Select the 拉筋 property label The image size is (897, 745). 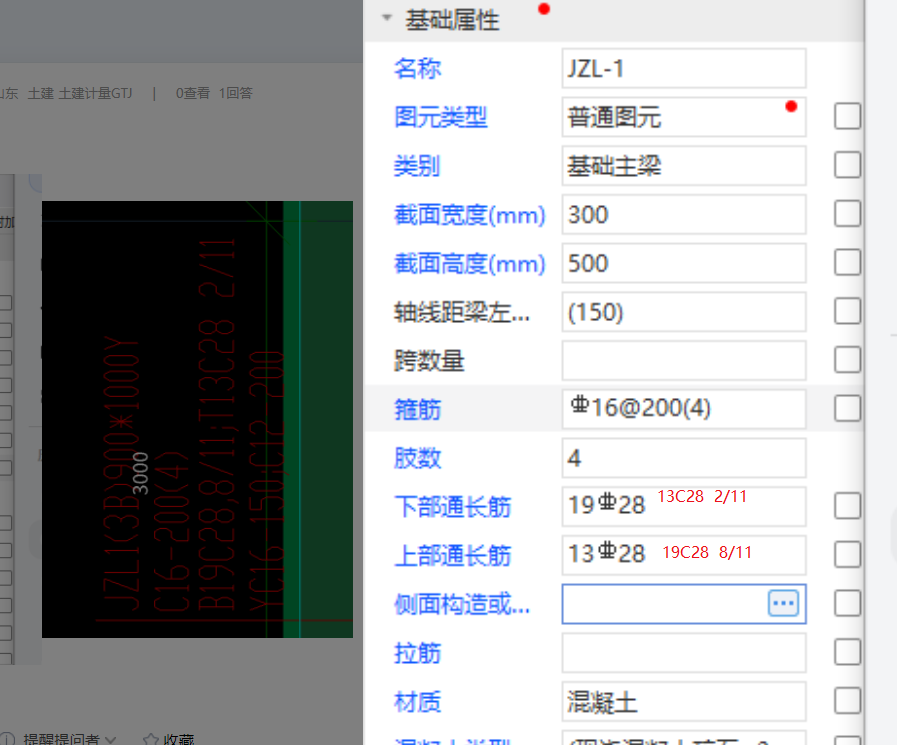[x=417, y=653]
